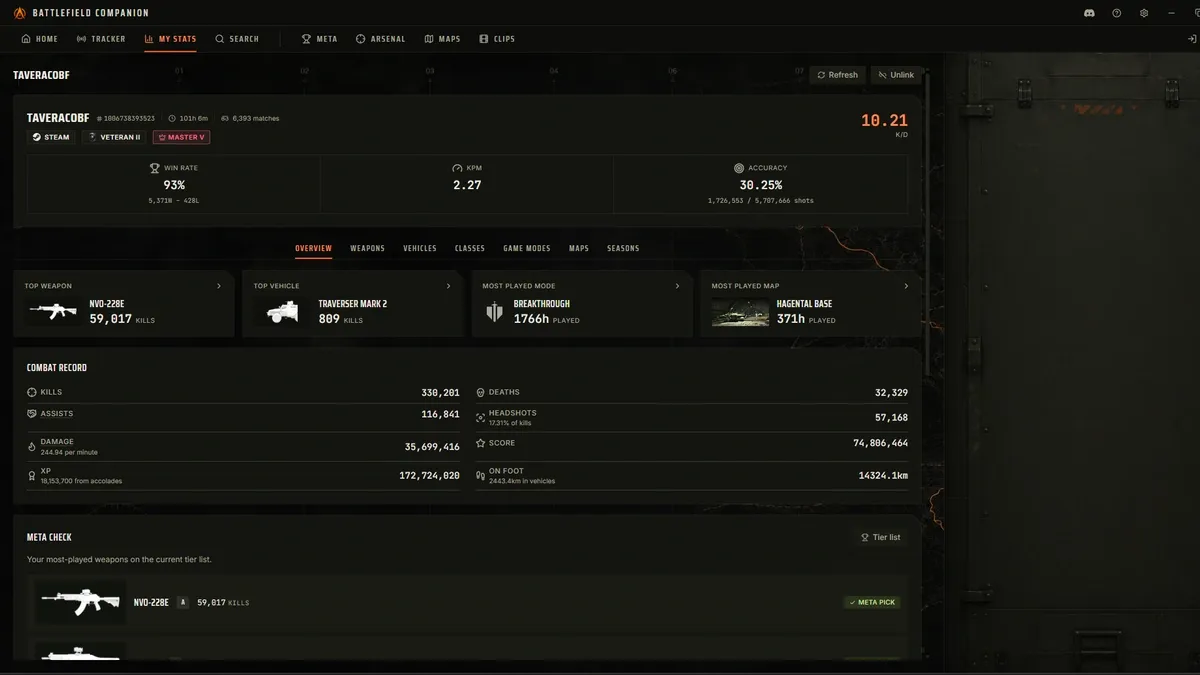The image size is (1200, 675).
Task: Click the sign-out arrow icon
Action: 1192,39
